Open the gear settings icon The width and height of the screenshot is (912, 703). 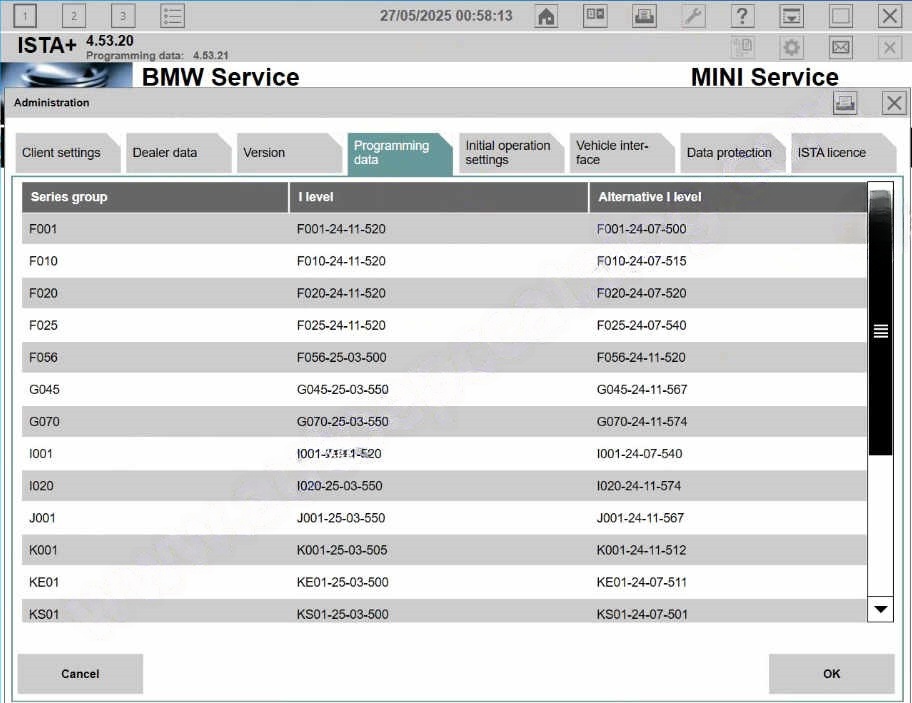pos(792,47)
